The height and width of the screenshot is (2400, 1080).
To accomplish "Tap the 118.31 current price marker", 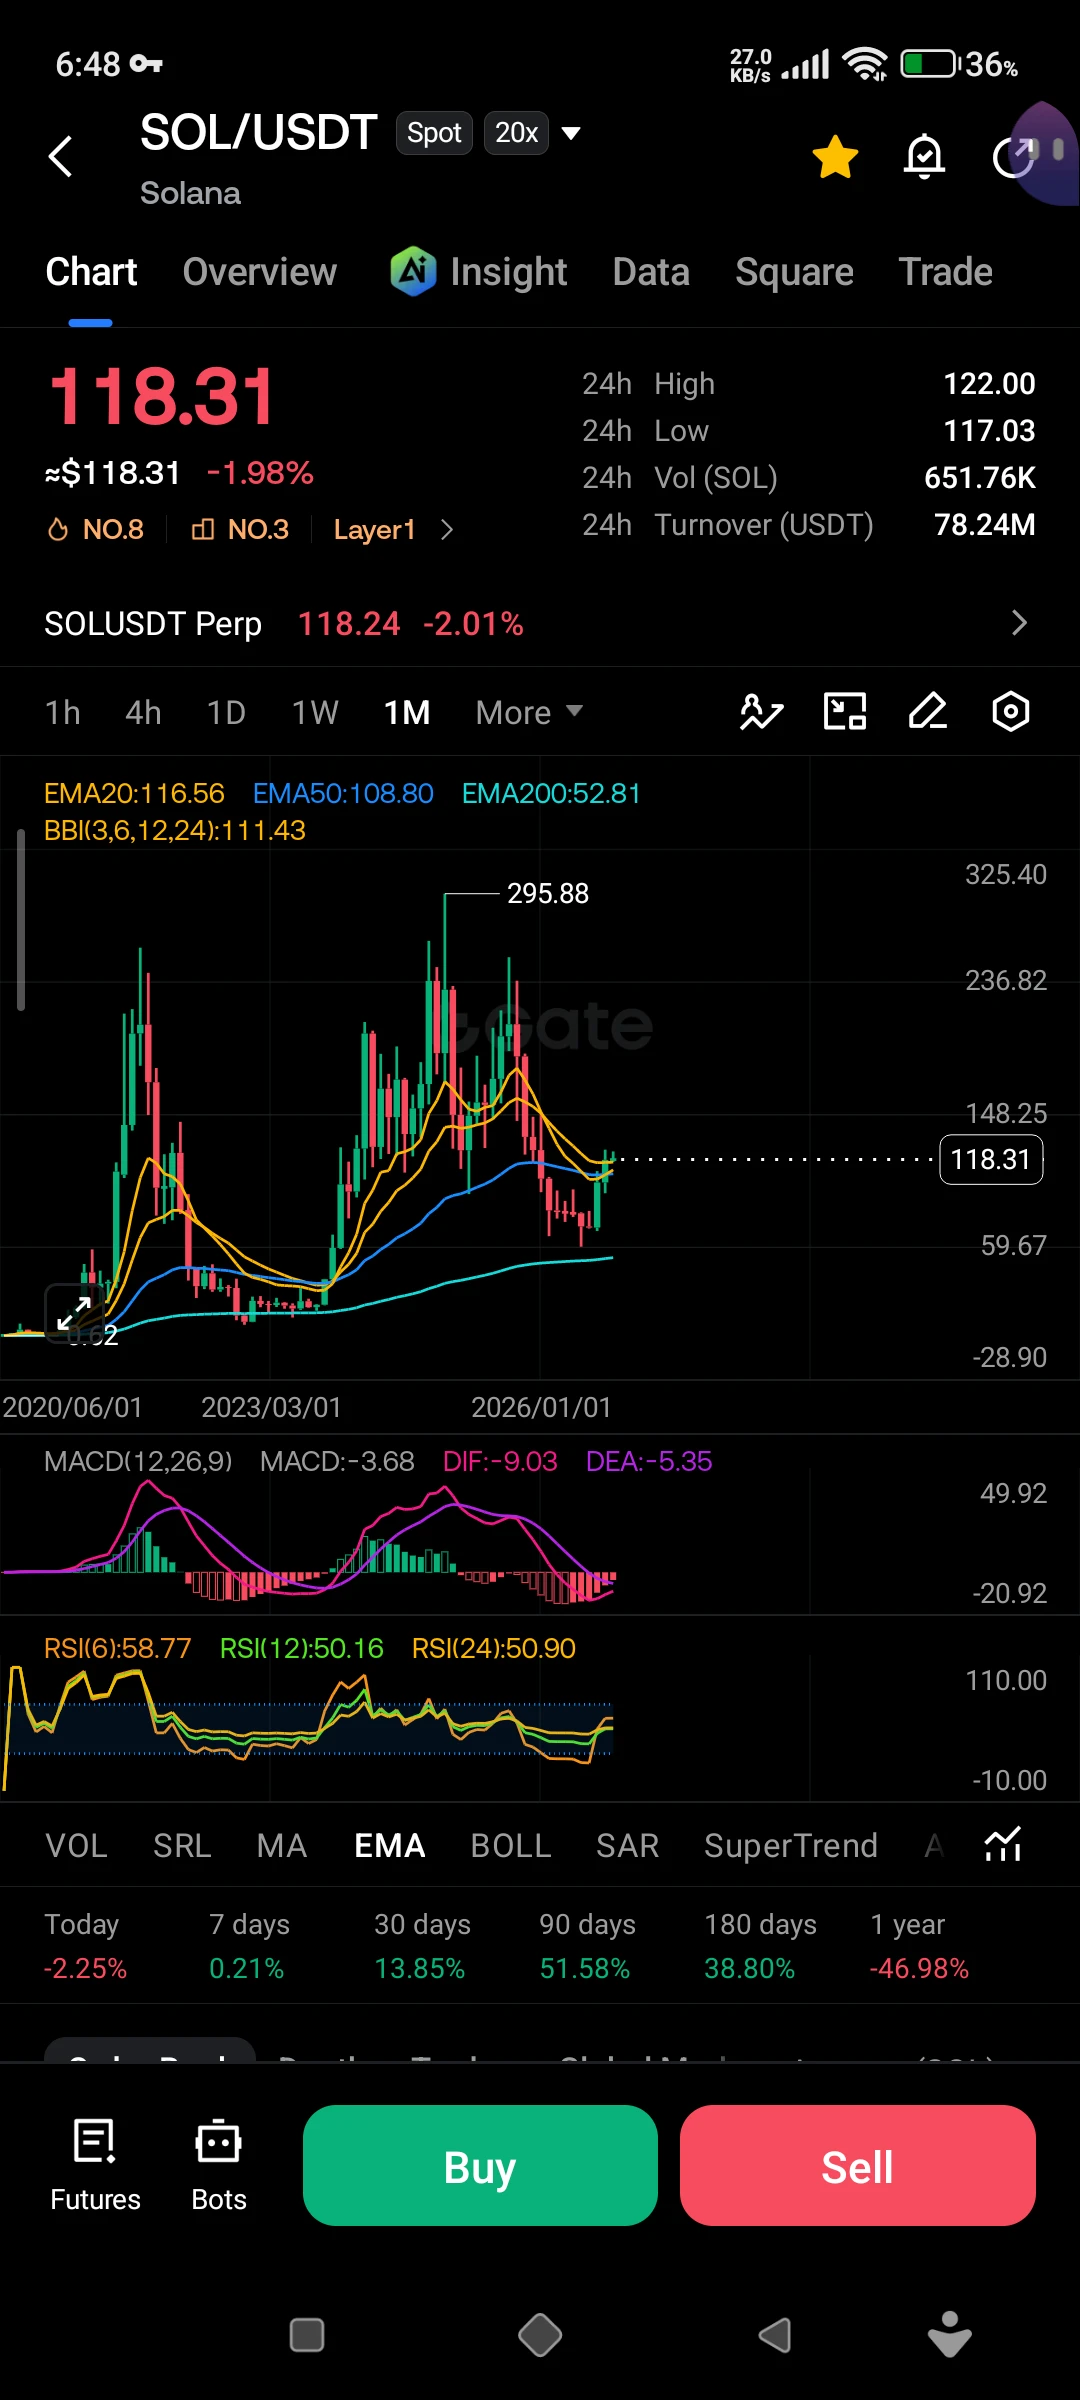I will pyautogui.click(x=991, y=1160).
